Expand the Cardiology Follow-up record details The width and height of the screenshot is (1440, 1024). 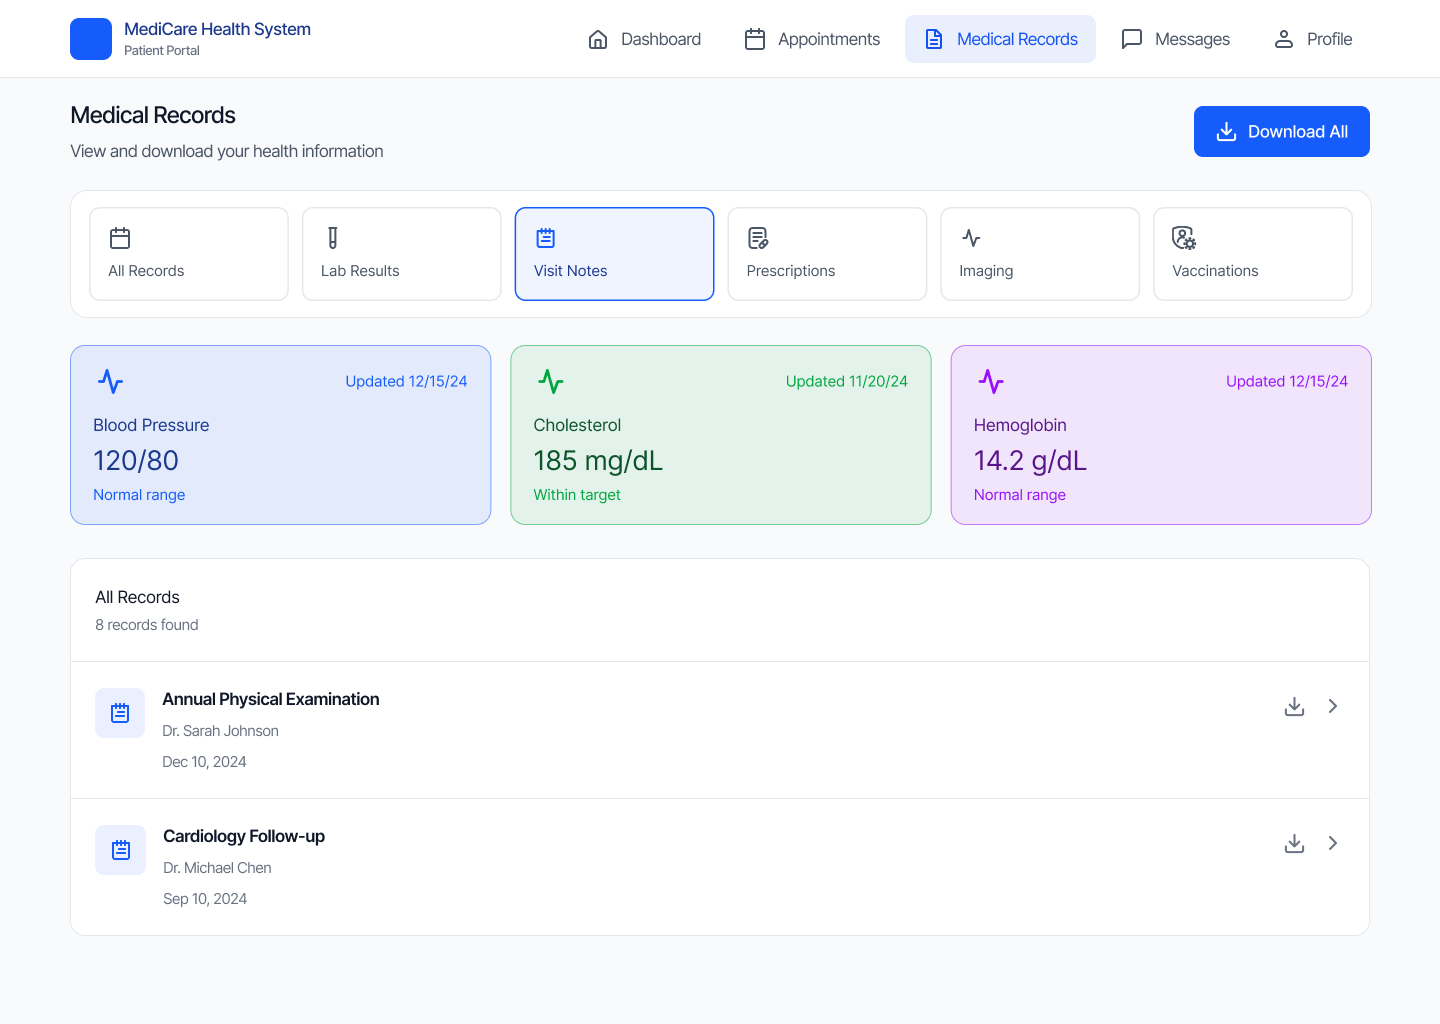1332,843
